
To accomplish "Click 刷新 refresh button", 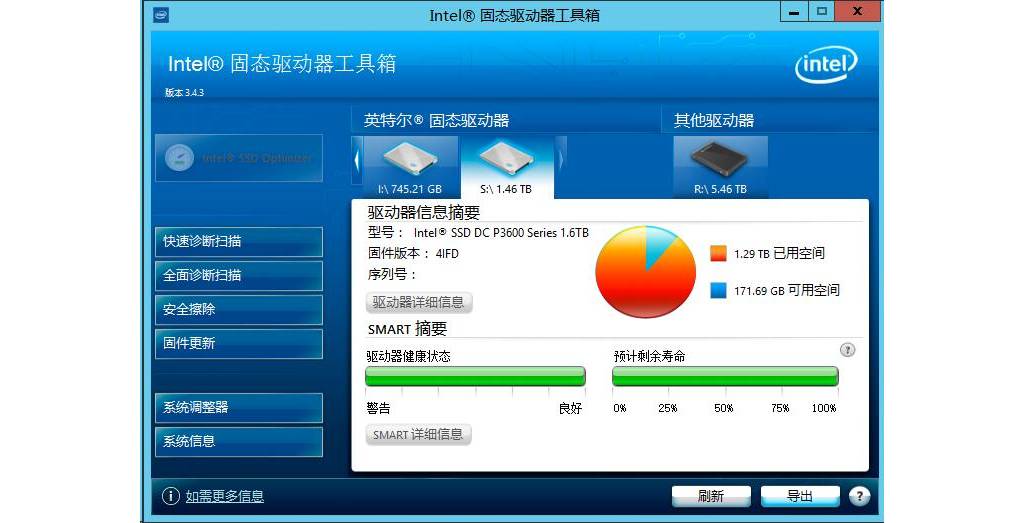I will [x=711, y=496].
